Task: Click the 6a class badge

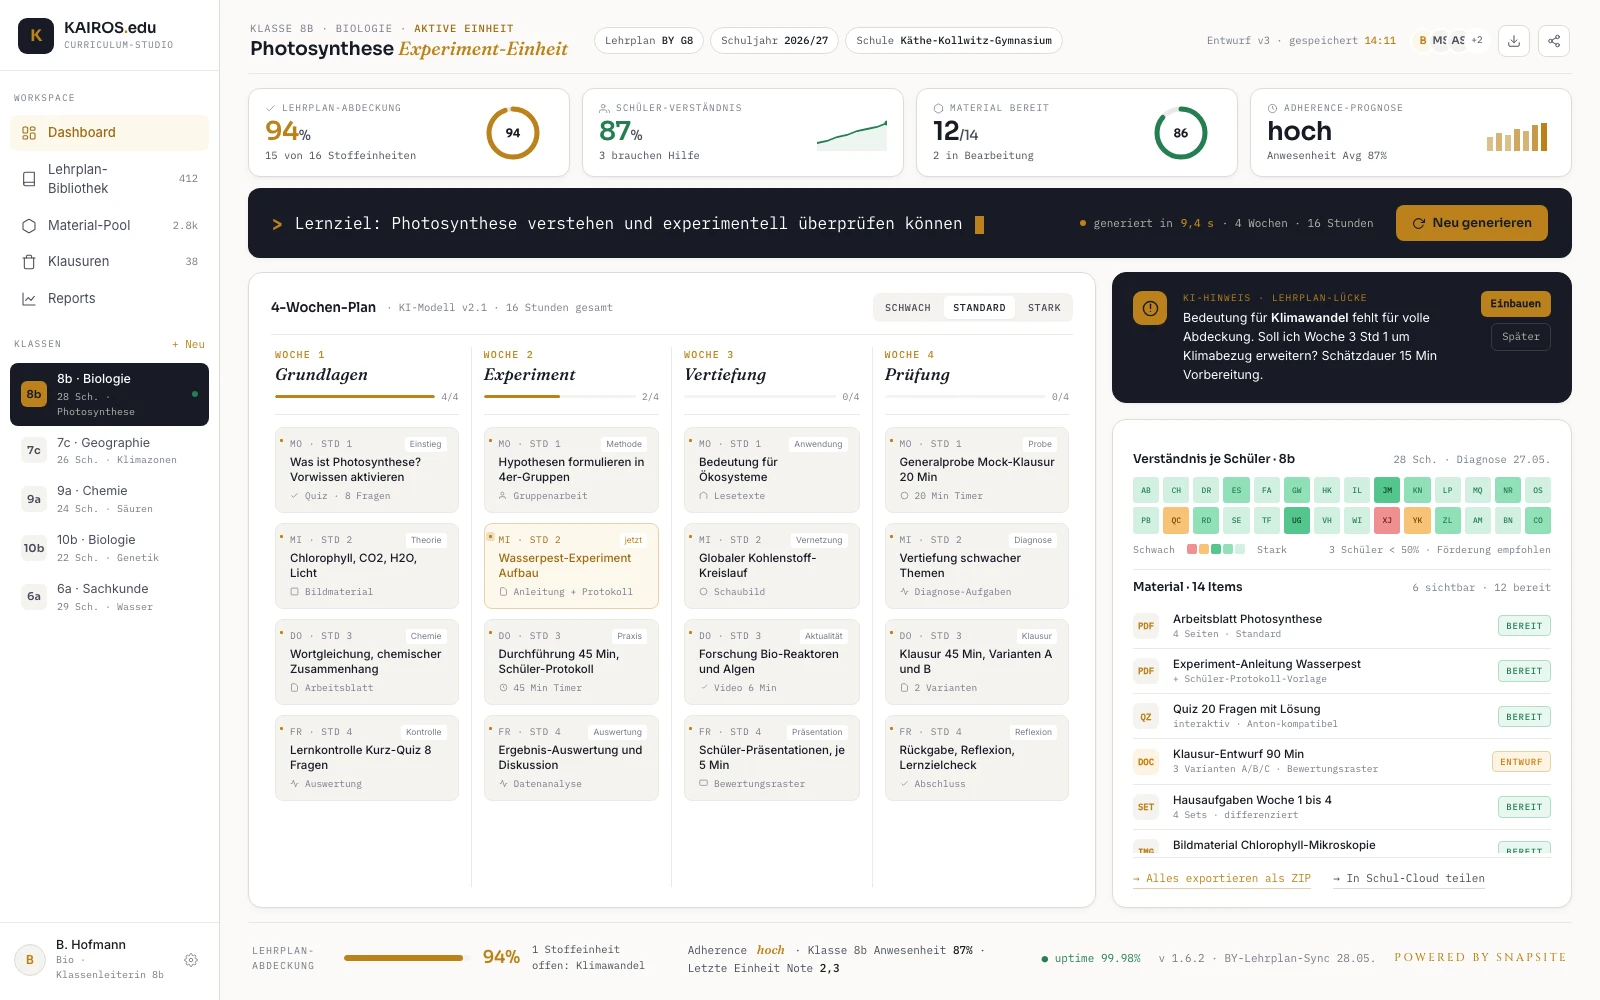Action: coord(34,597)
